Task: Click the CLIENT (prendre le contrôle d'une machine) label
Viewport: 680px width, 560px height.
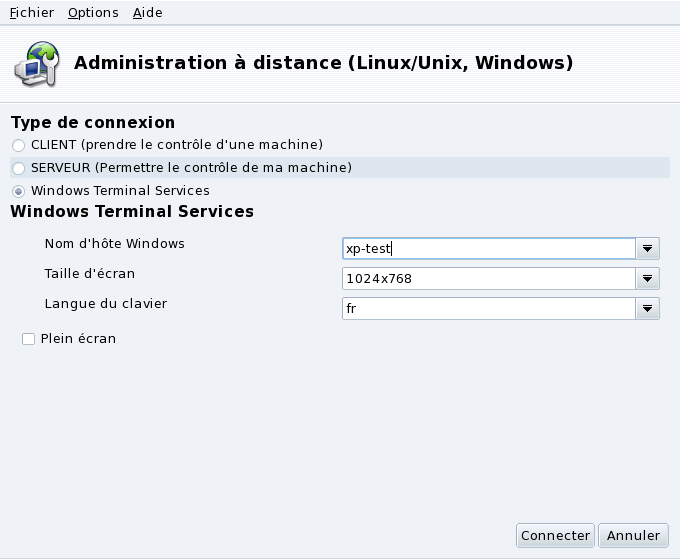Action: tap(177, 145)
